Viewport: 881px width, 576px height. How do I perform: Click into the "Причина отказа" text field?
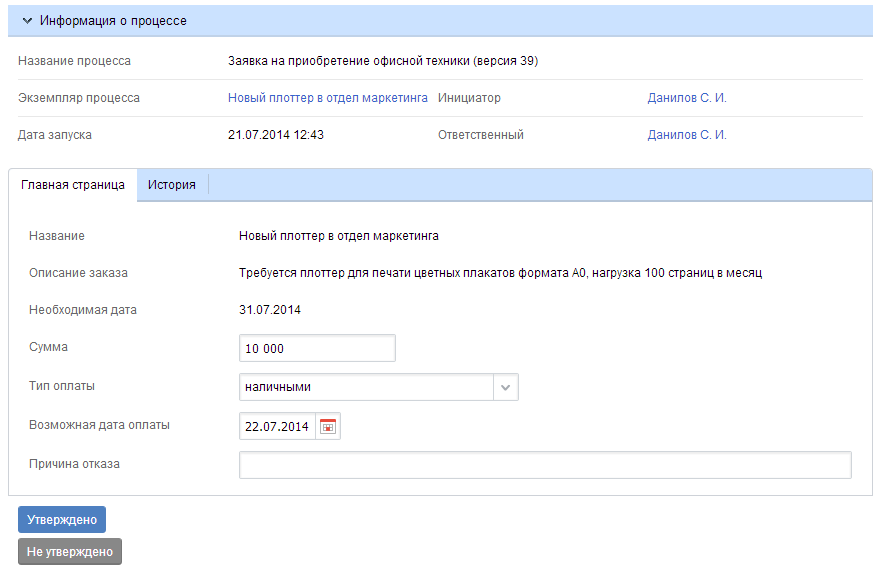point(545,465)
